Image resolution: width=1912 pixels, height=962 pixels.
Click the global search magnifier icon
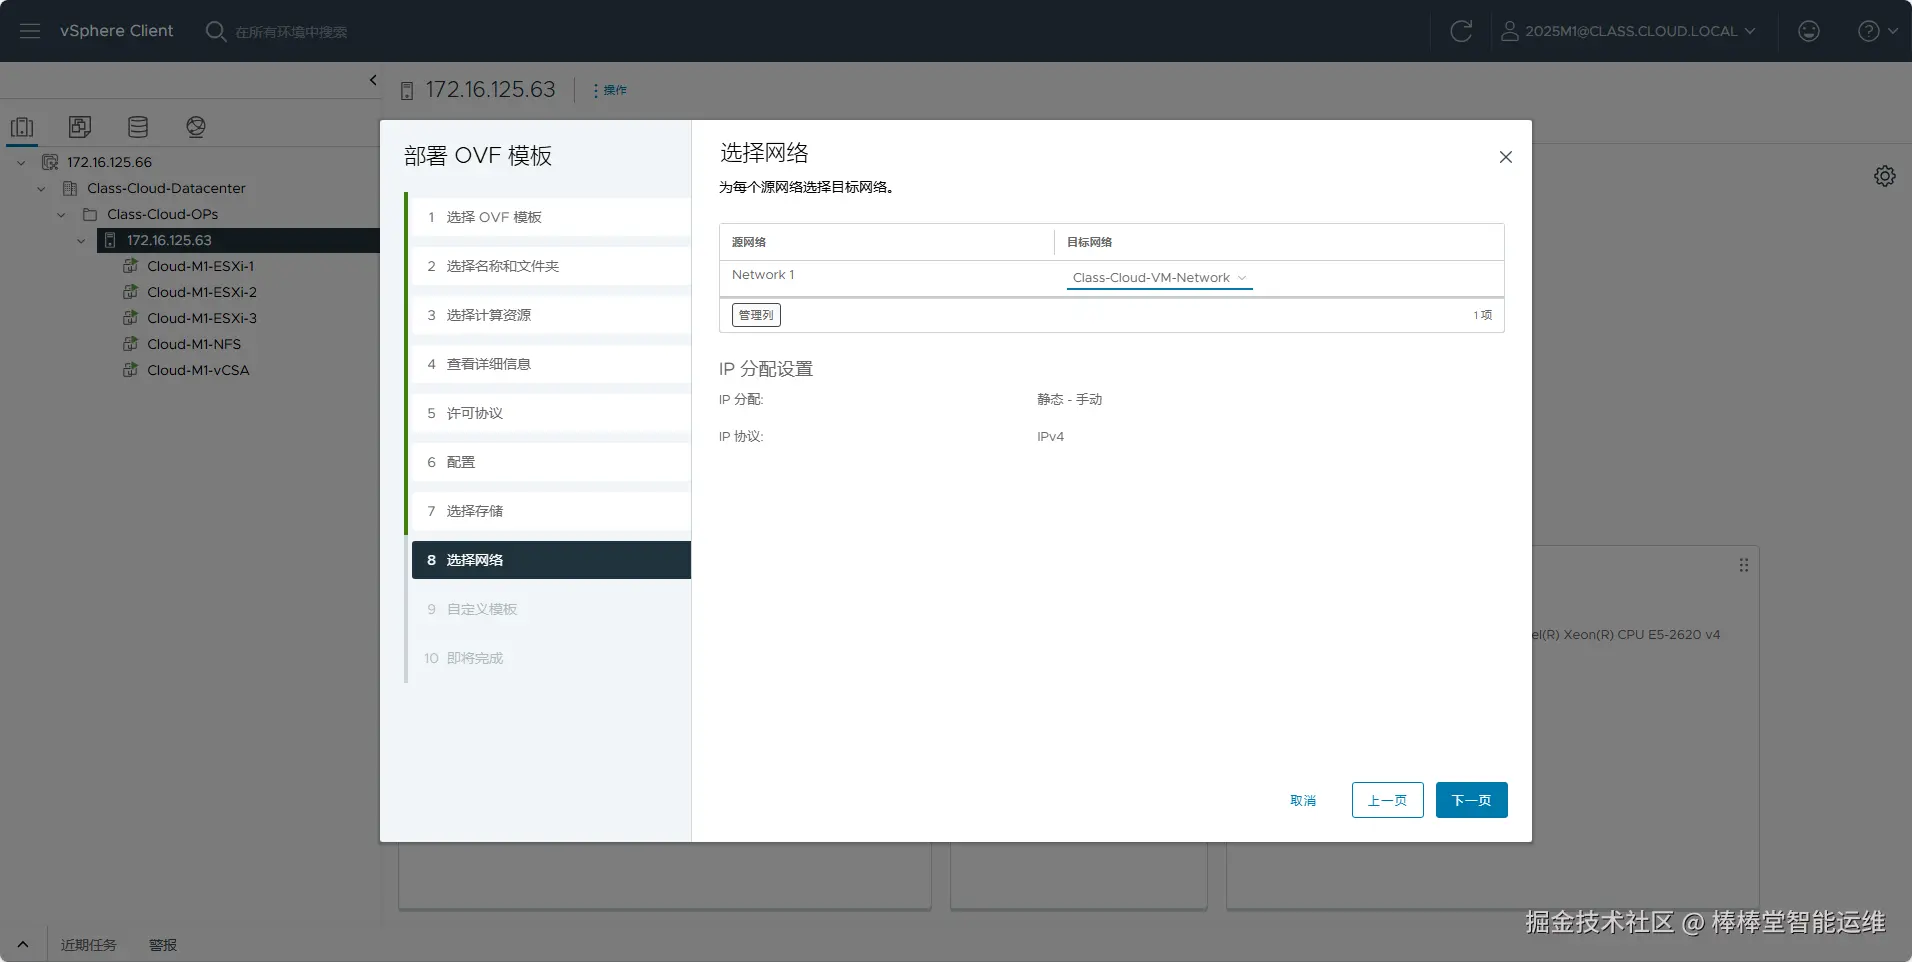[x=215, y=31]
